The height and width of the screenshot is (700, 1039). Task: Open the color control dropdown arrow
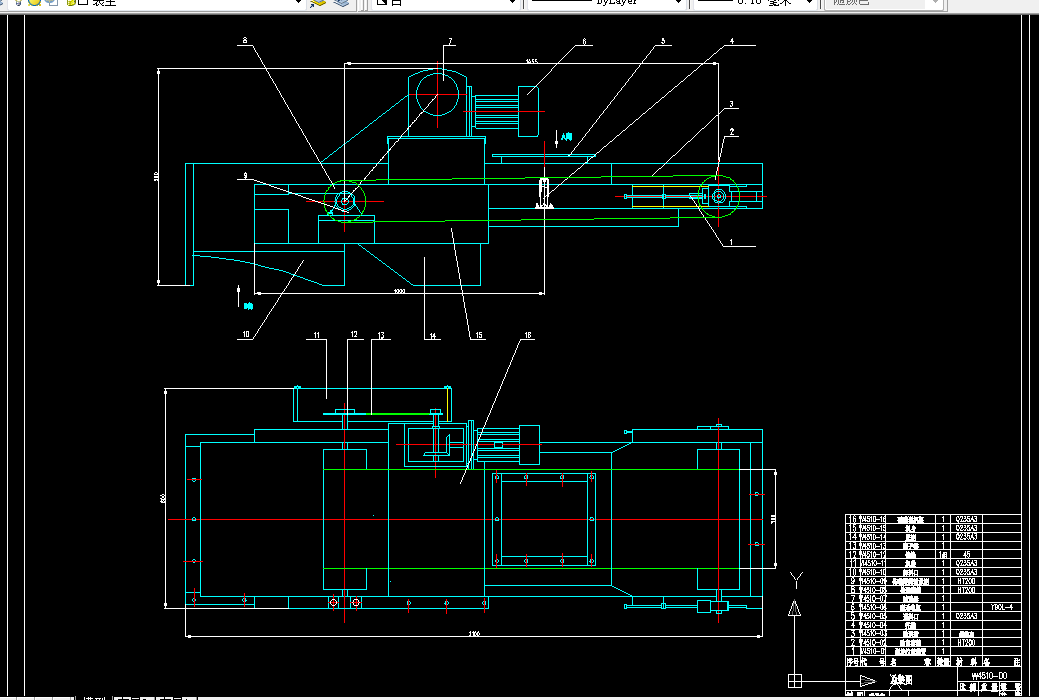[x=934, y=3]
